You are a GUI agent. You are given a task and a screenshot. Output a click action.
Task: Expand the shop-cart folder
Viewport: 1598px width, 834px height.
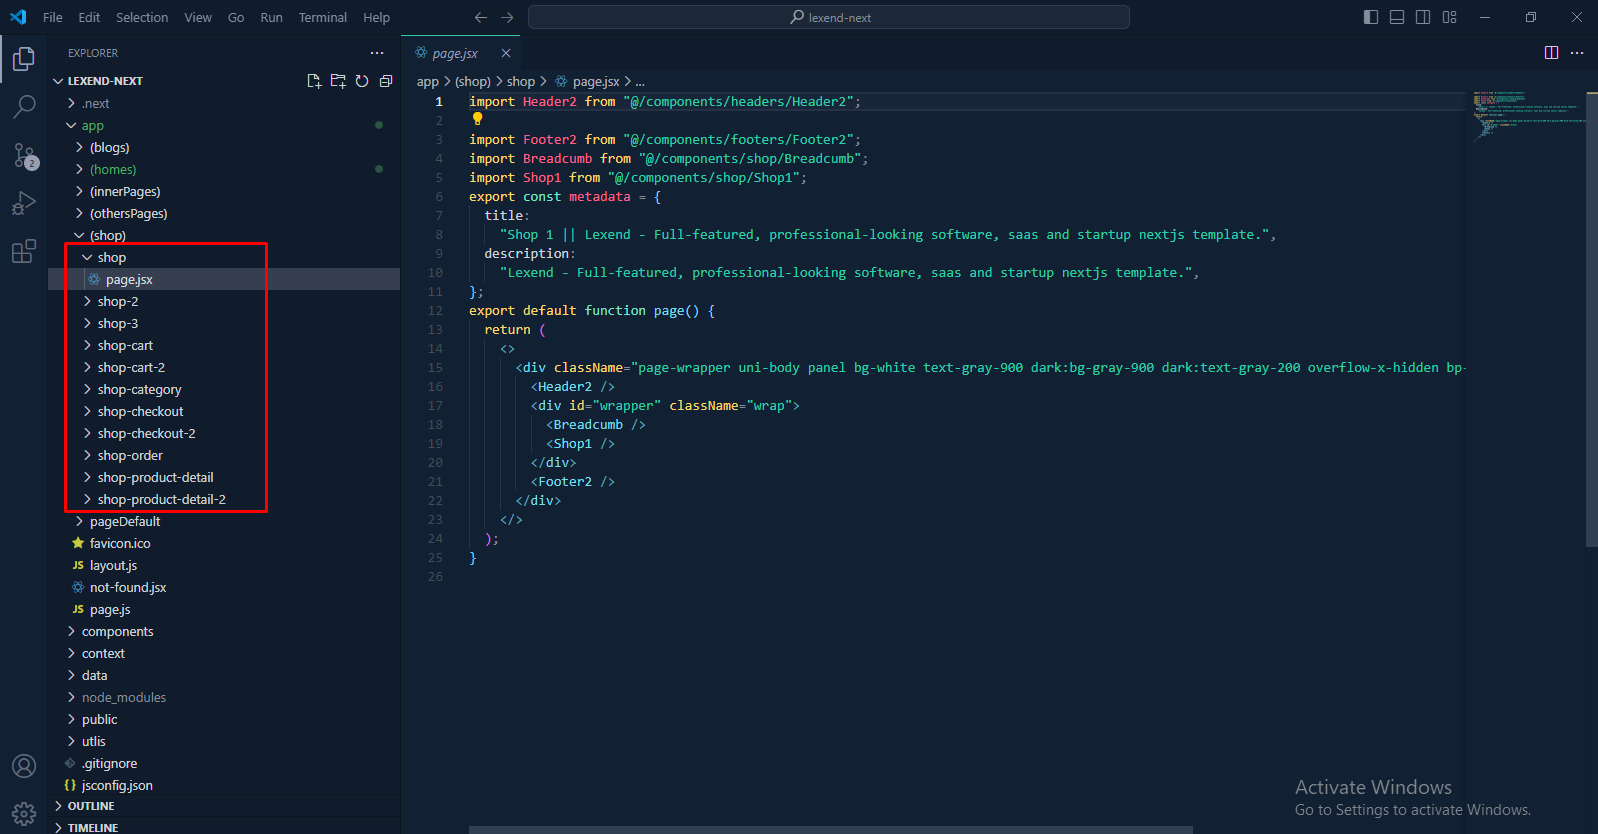[125, 345]
